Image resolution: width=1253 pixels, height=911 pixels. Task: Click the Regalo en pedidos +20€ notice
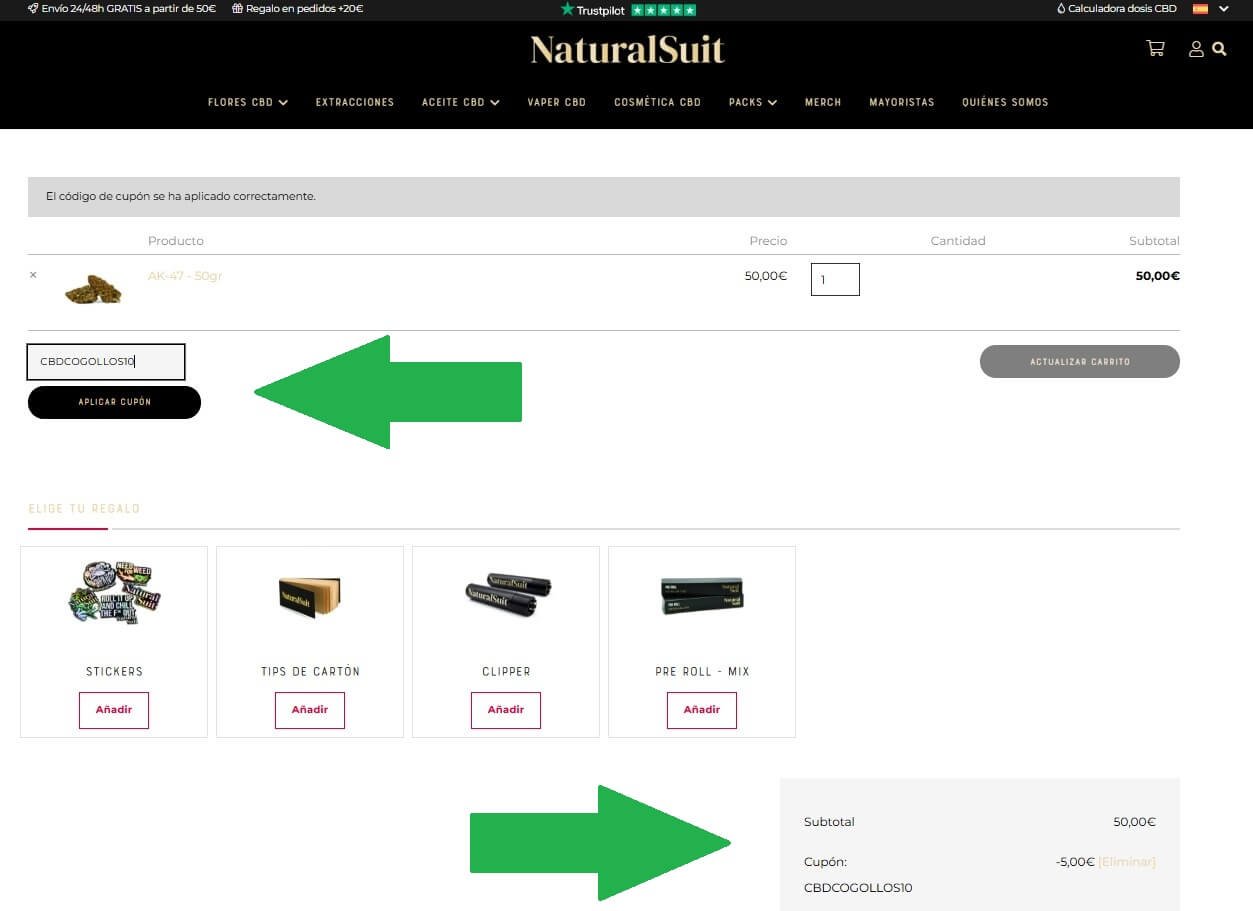coord(297,9)
